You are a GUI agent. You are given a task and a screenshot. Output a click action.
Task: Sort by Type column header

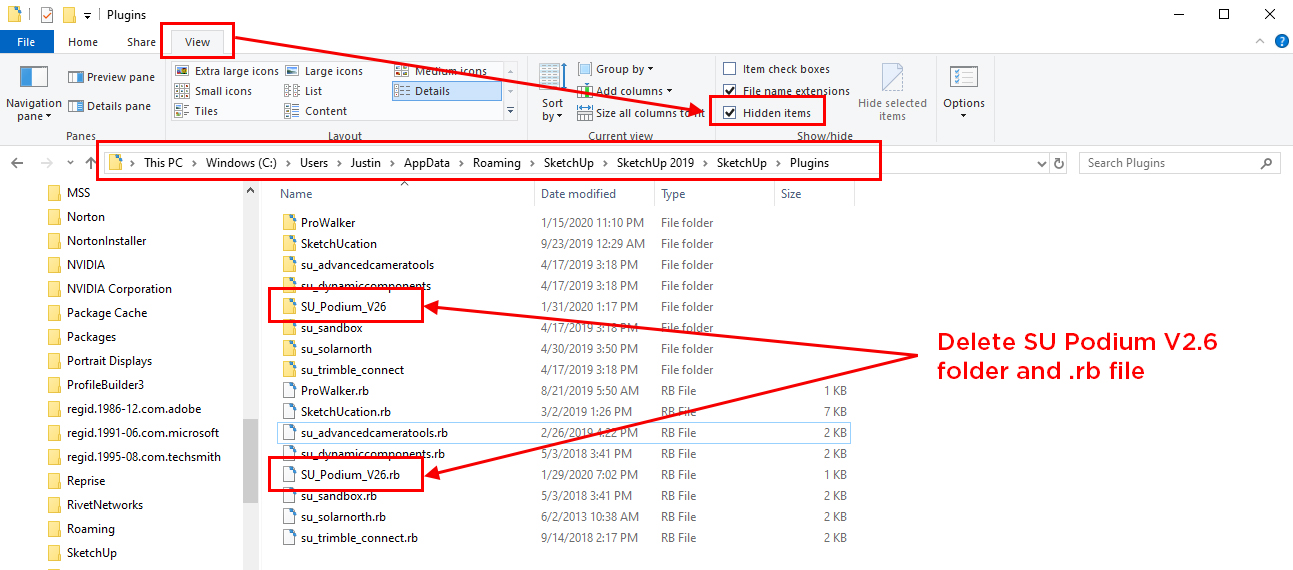(673, 194)
